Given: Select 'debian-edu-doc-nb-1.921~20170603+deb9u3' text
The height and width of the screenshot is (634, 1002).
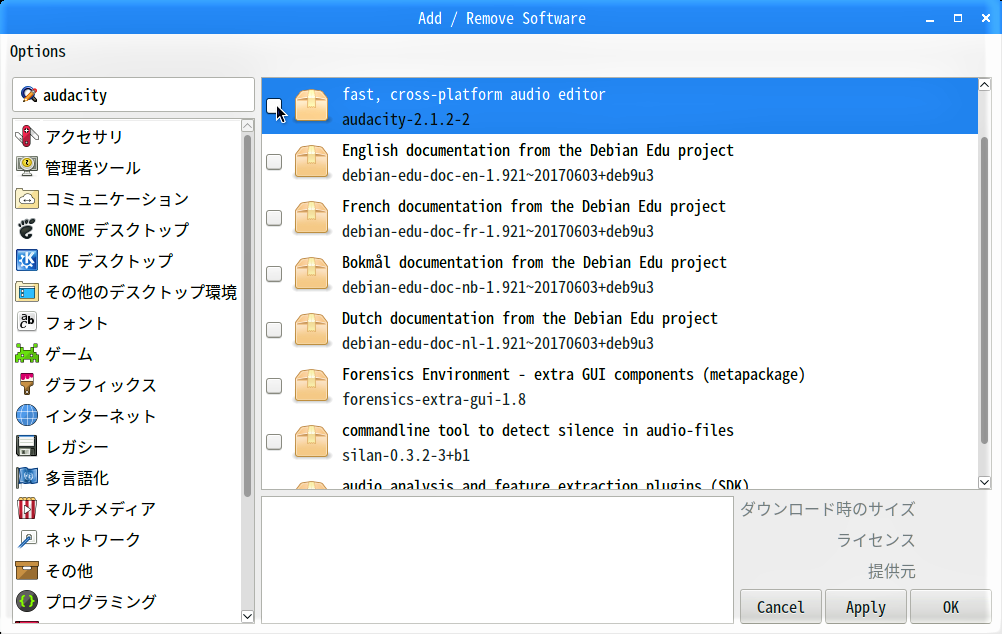Looking at the screenshot, I should (498, 288).
